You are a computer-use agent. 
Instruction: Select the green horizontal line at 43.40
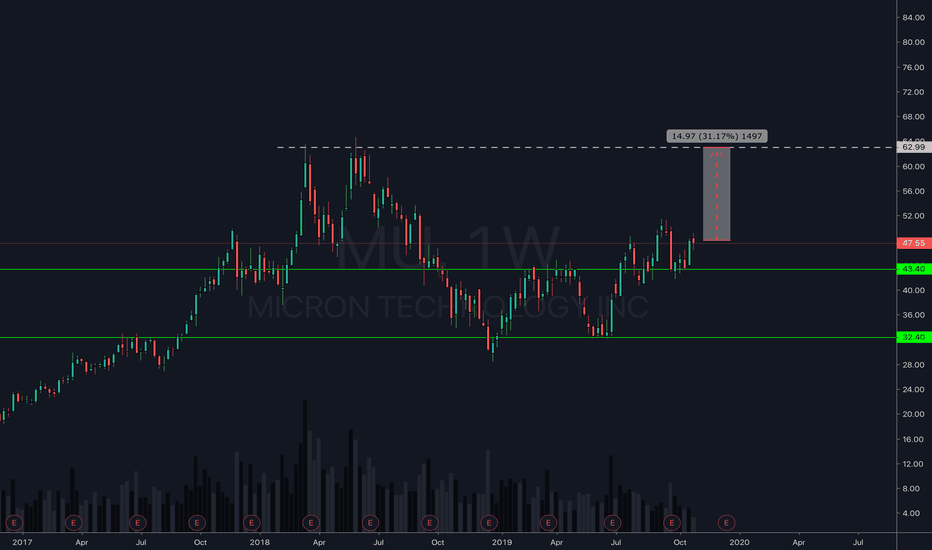coord(448,269)
